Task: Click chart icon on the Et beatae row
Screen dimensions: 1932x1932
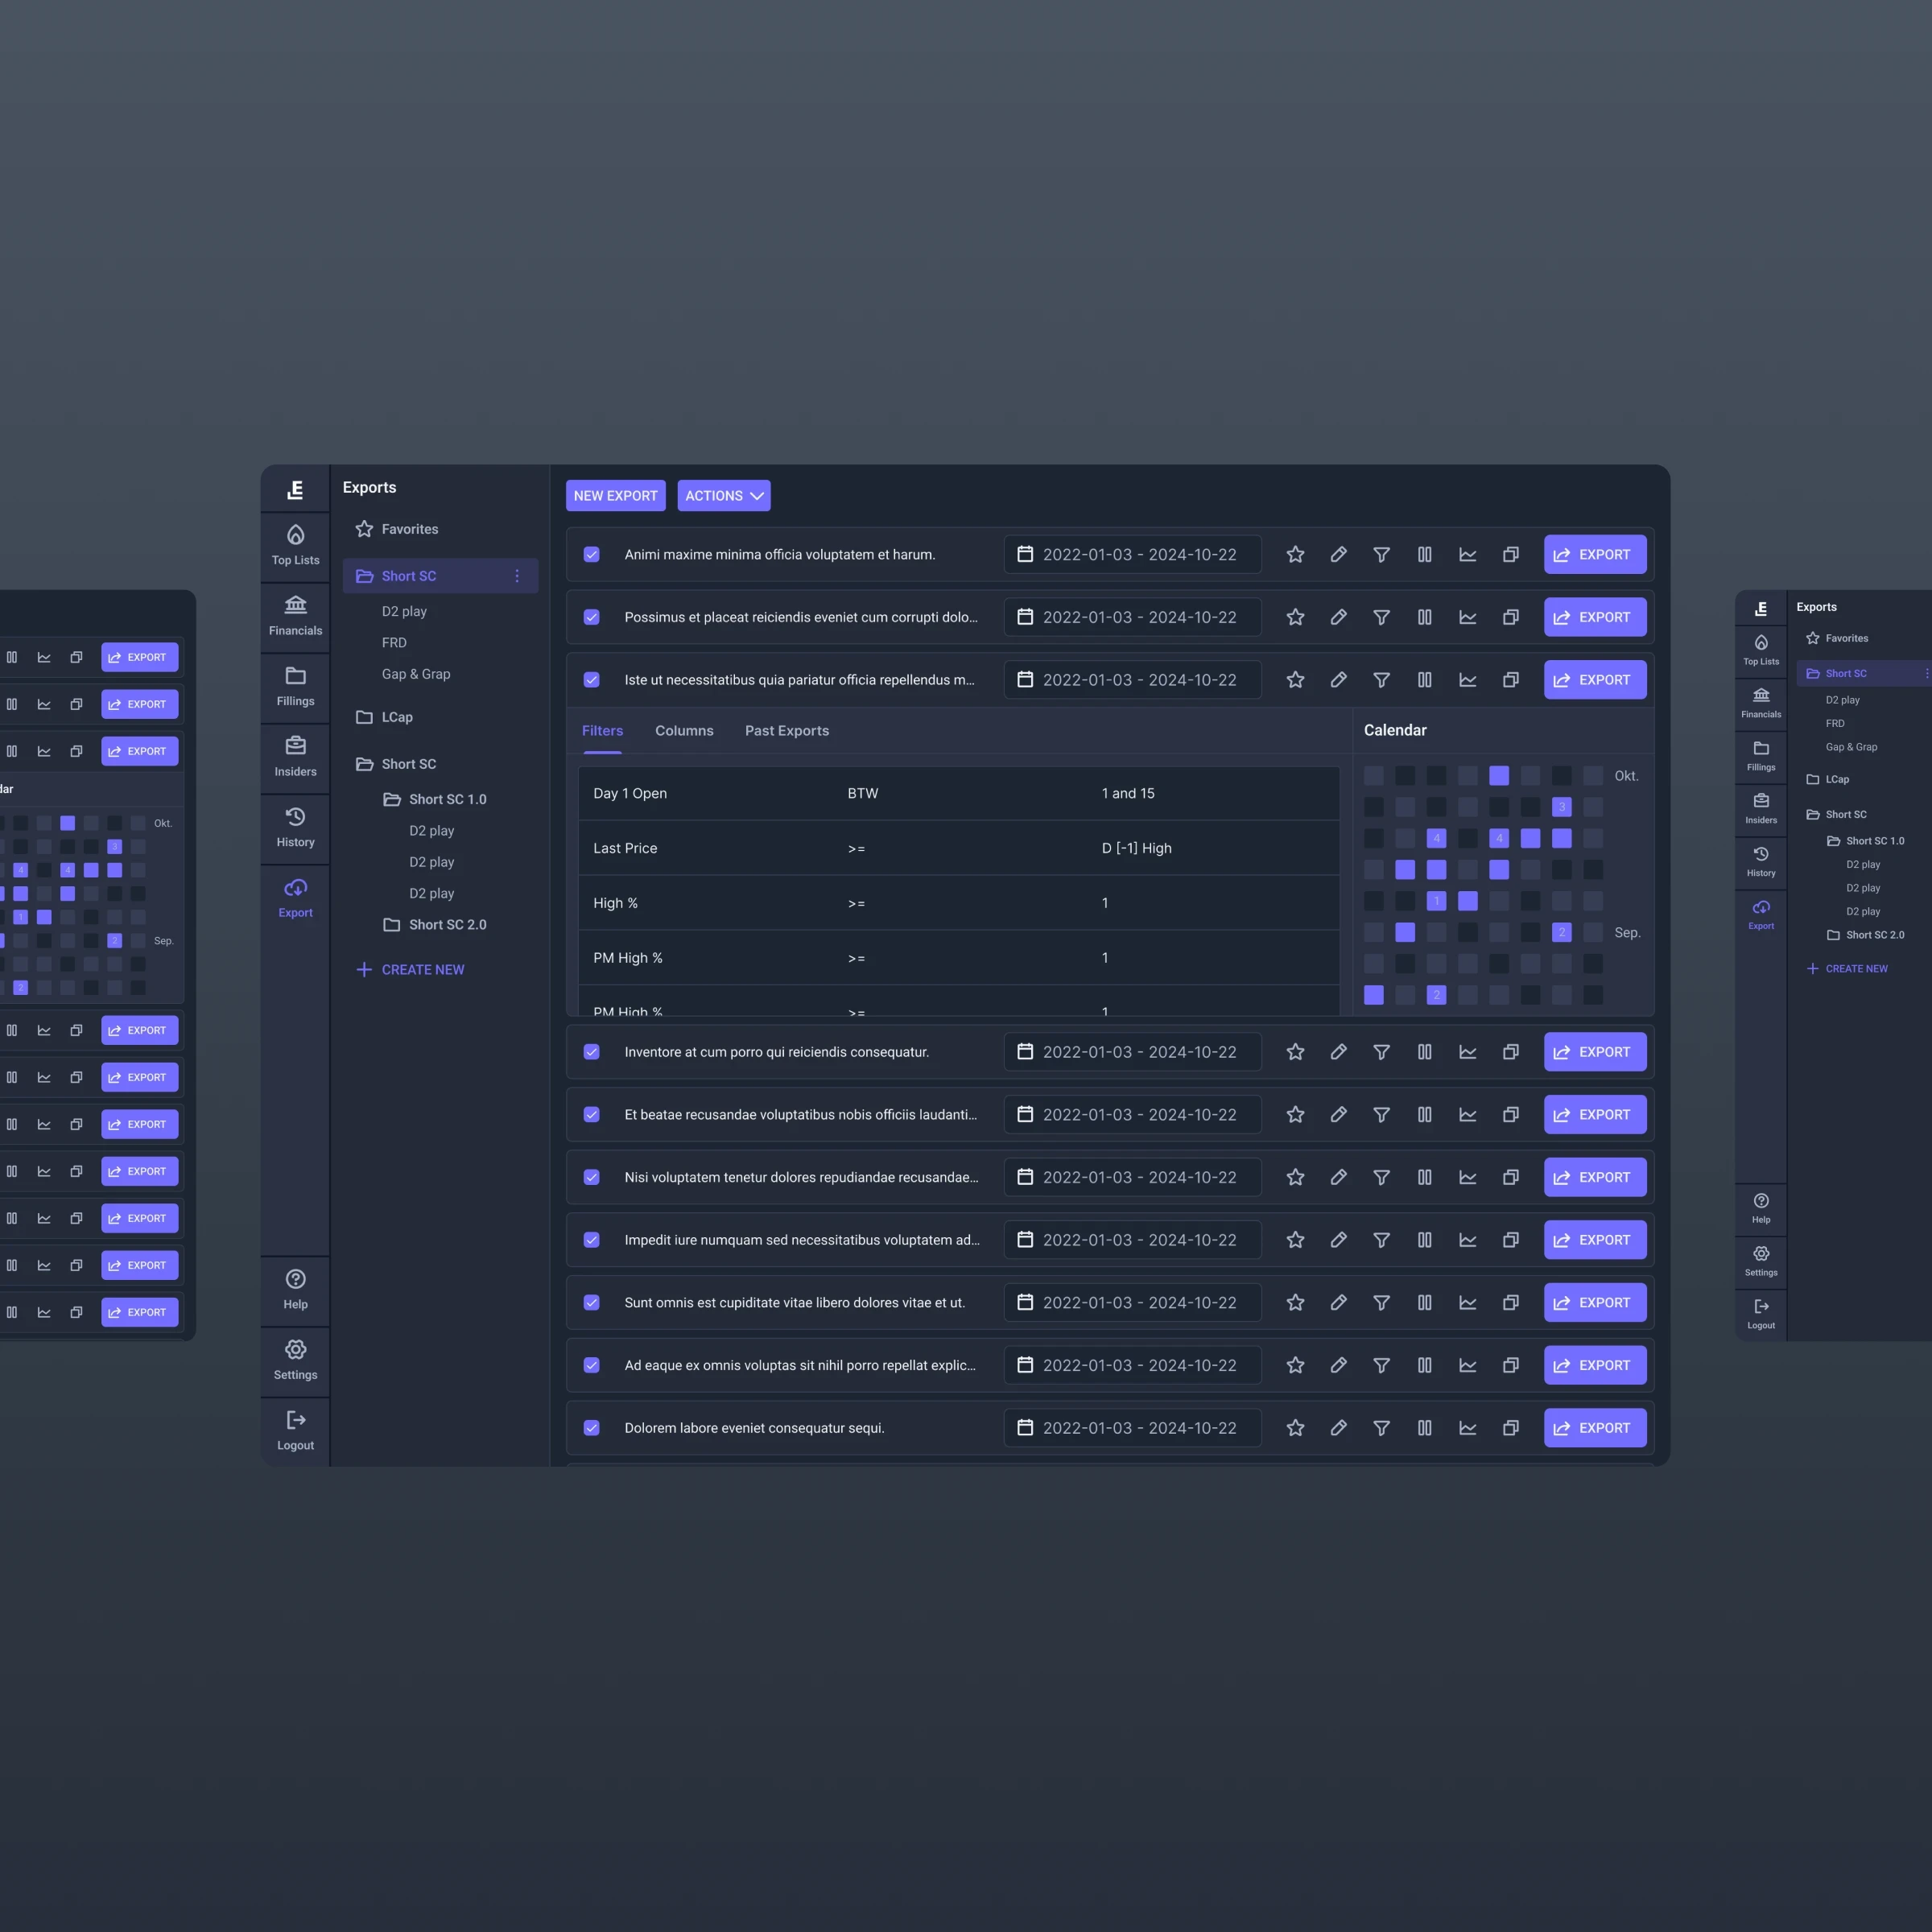Action: pos(1467,1114)
